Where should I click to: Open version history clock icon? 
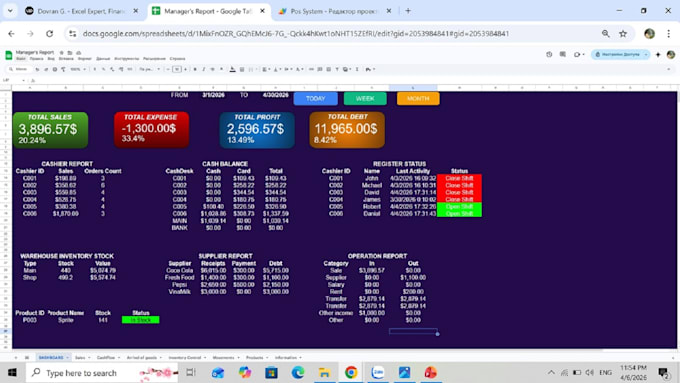pyautogui.click(x=549, y=54)
